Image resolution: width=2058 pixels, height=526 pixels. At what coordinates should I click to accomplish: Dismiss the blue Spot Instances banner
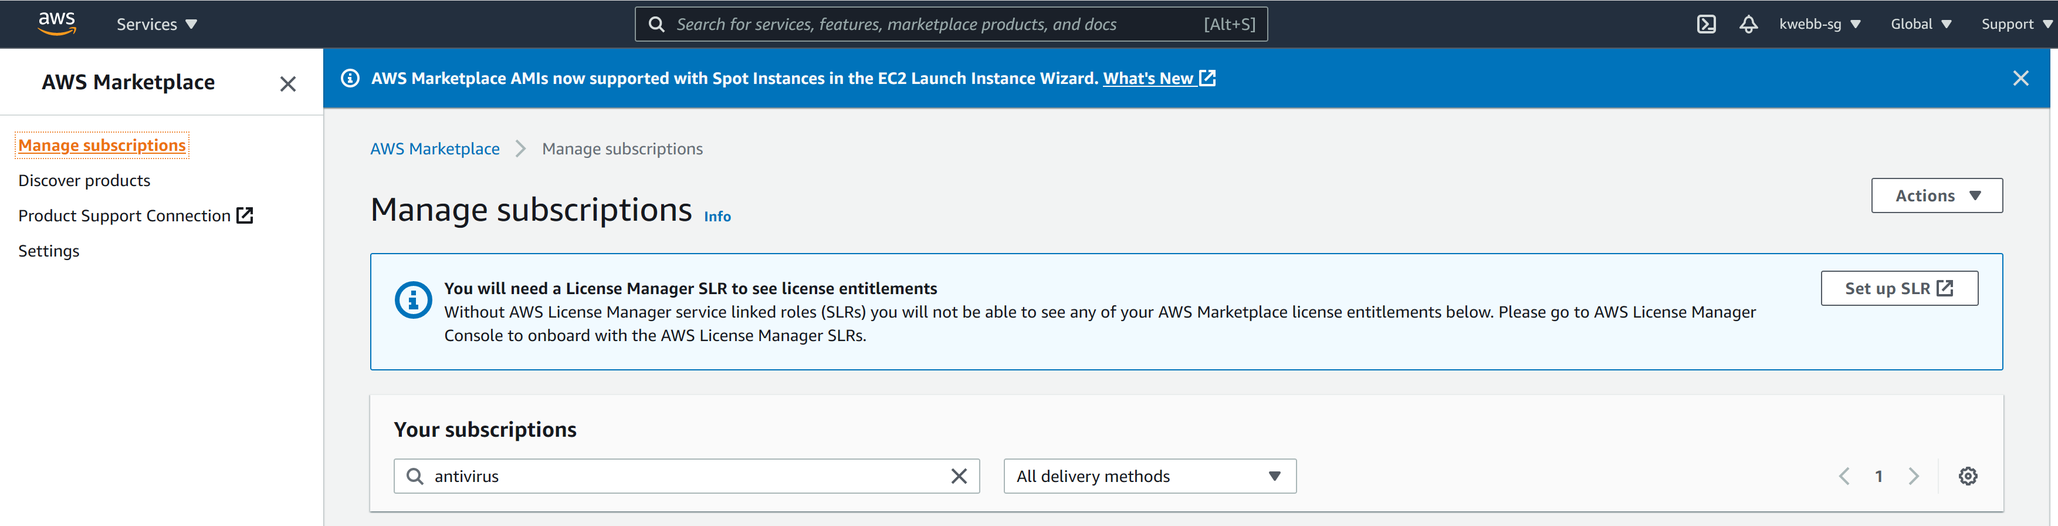[2021, 78]
